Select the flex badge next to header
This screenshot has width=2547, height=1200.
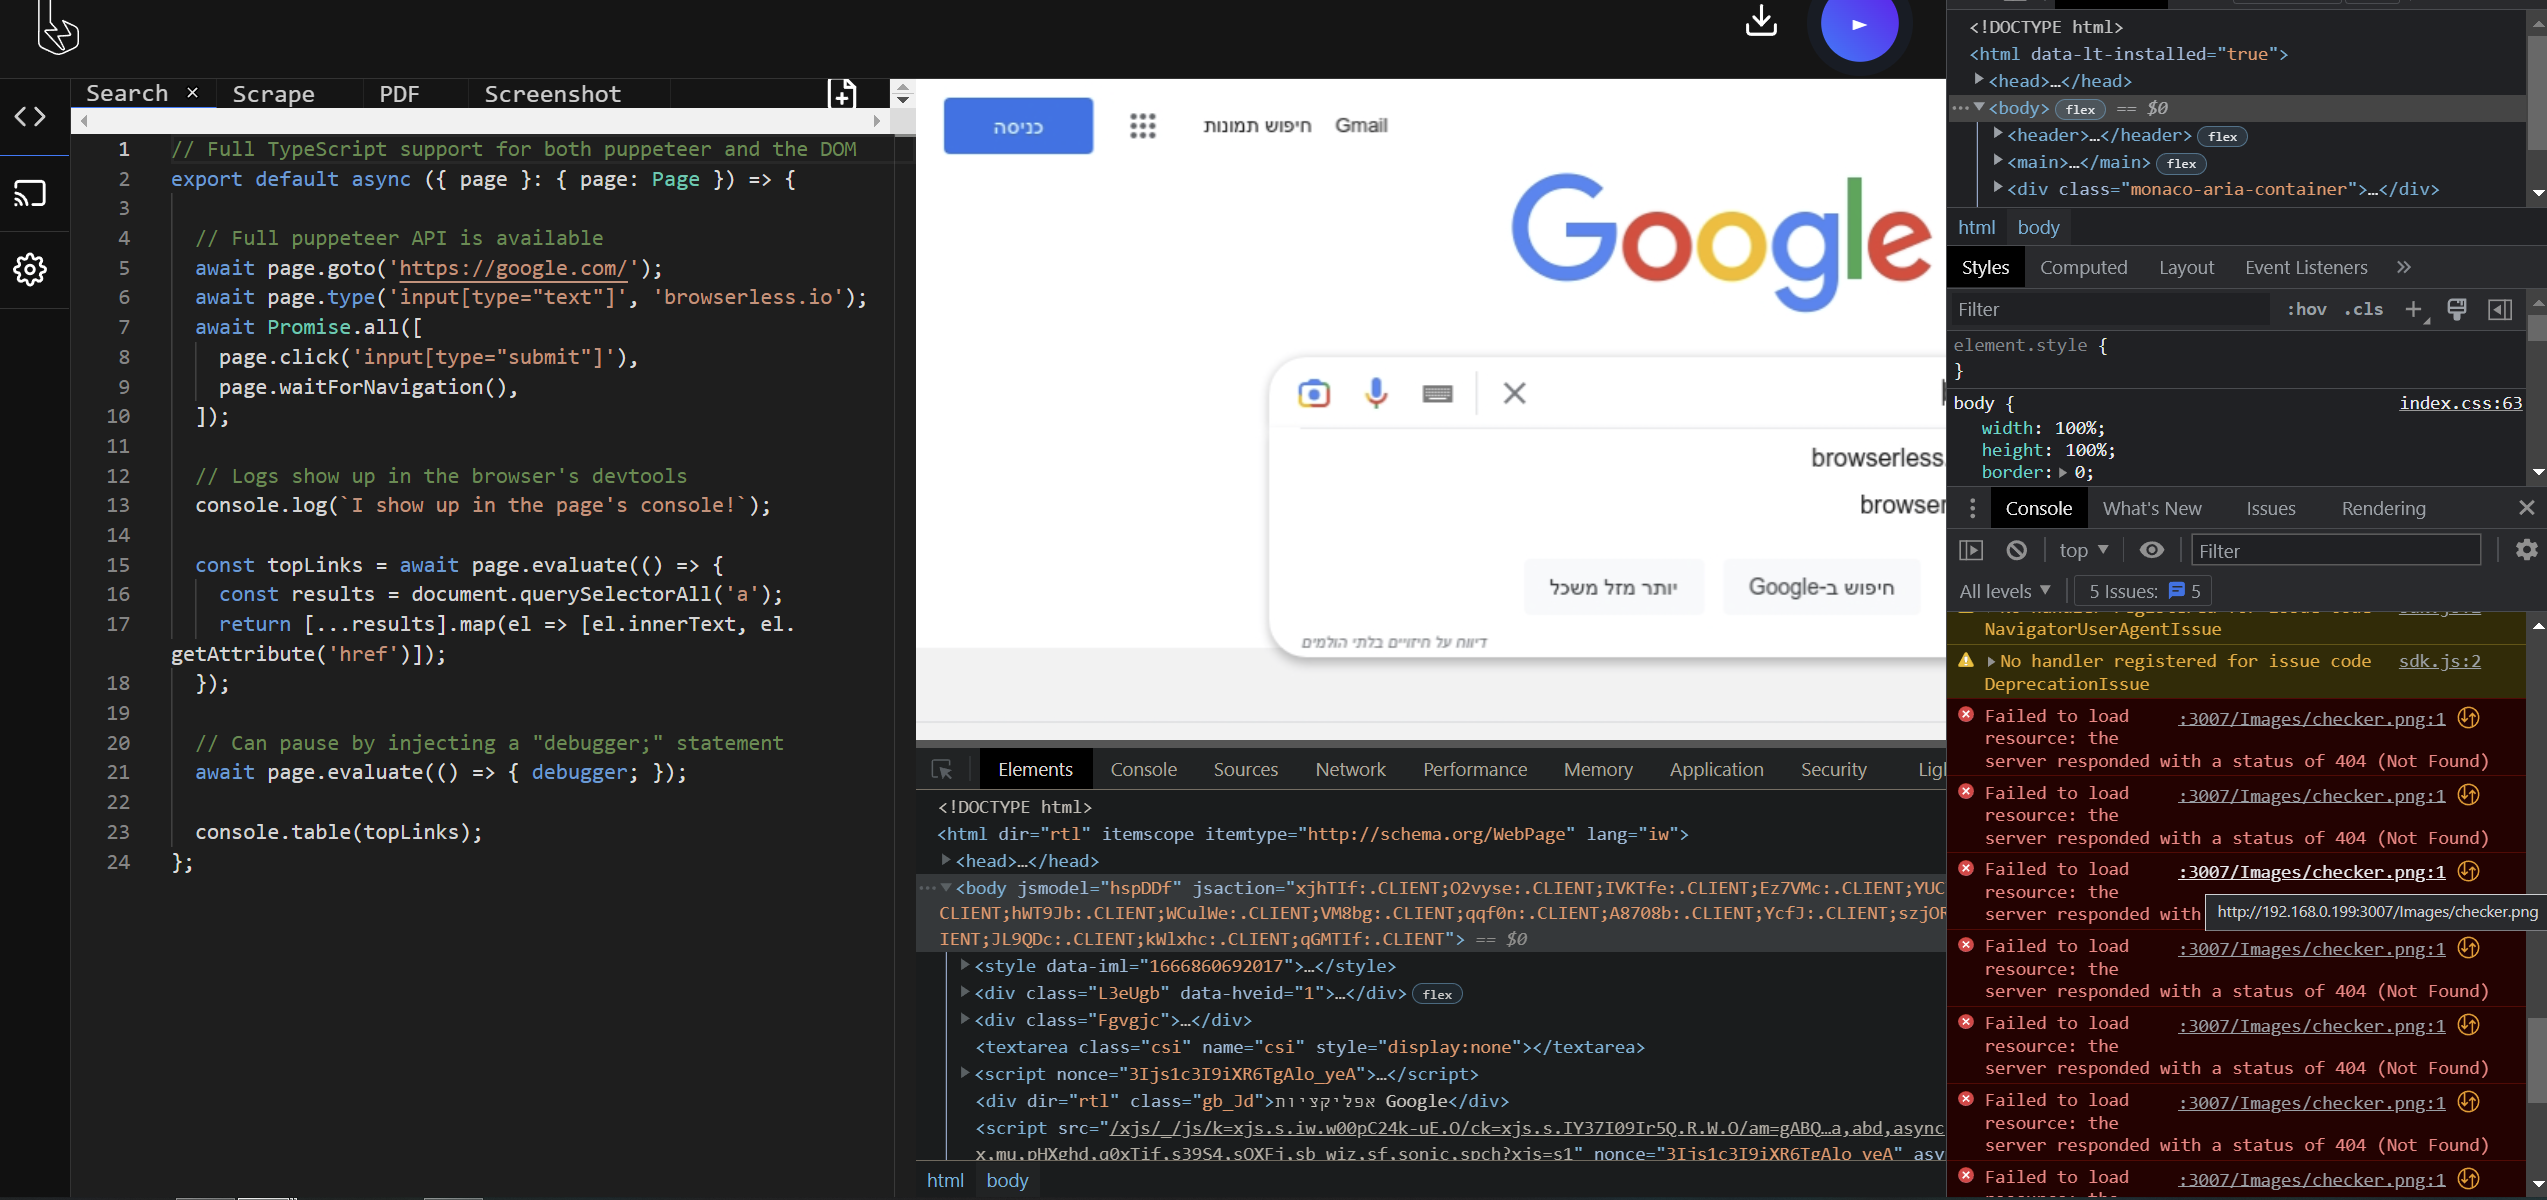(2222, 136)
